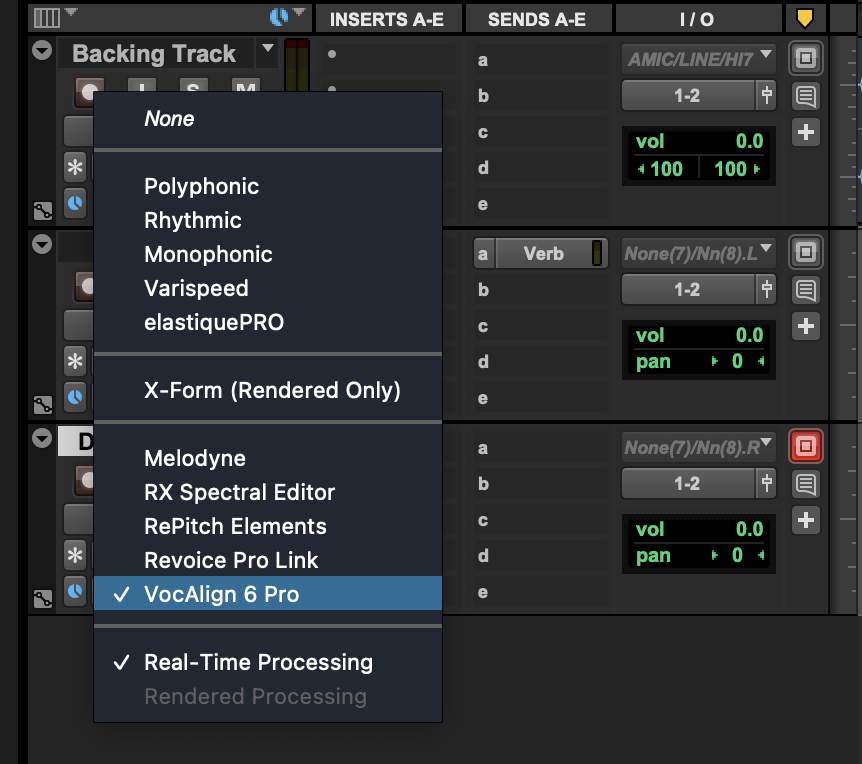This screenshot has height=764, width=862.
Task: Click the second track's object view icon
Action: tap(806, 252)
